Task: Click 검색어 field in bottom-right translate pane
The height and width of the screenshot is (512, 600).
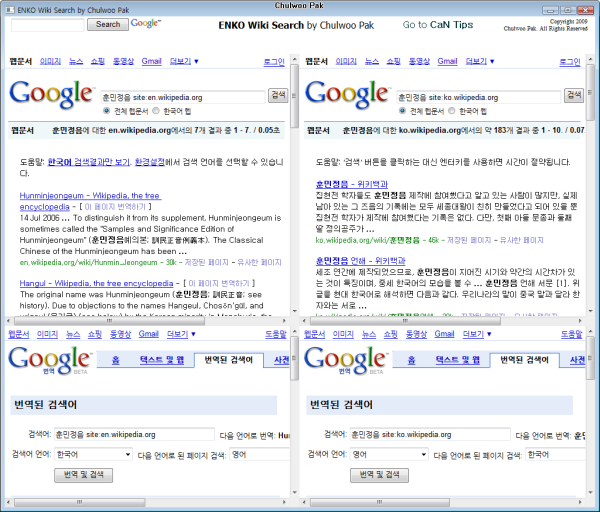Action: 430,435
